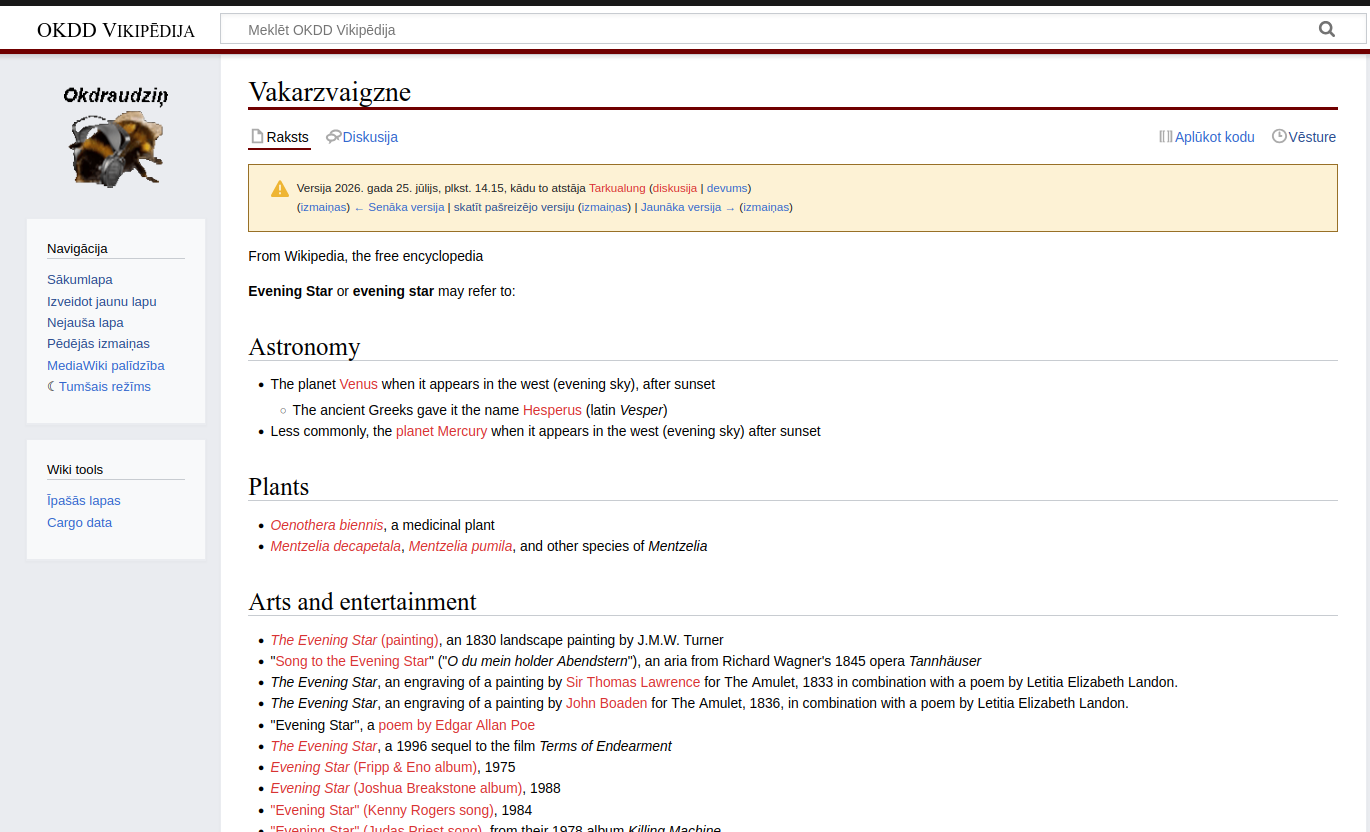Go to Sākumlapa in navigation
This screenshot has height=832, width=1370.
point(80,280)
